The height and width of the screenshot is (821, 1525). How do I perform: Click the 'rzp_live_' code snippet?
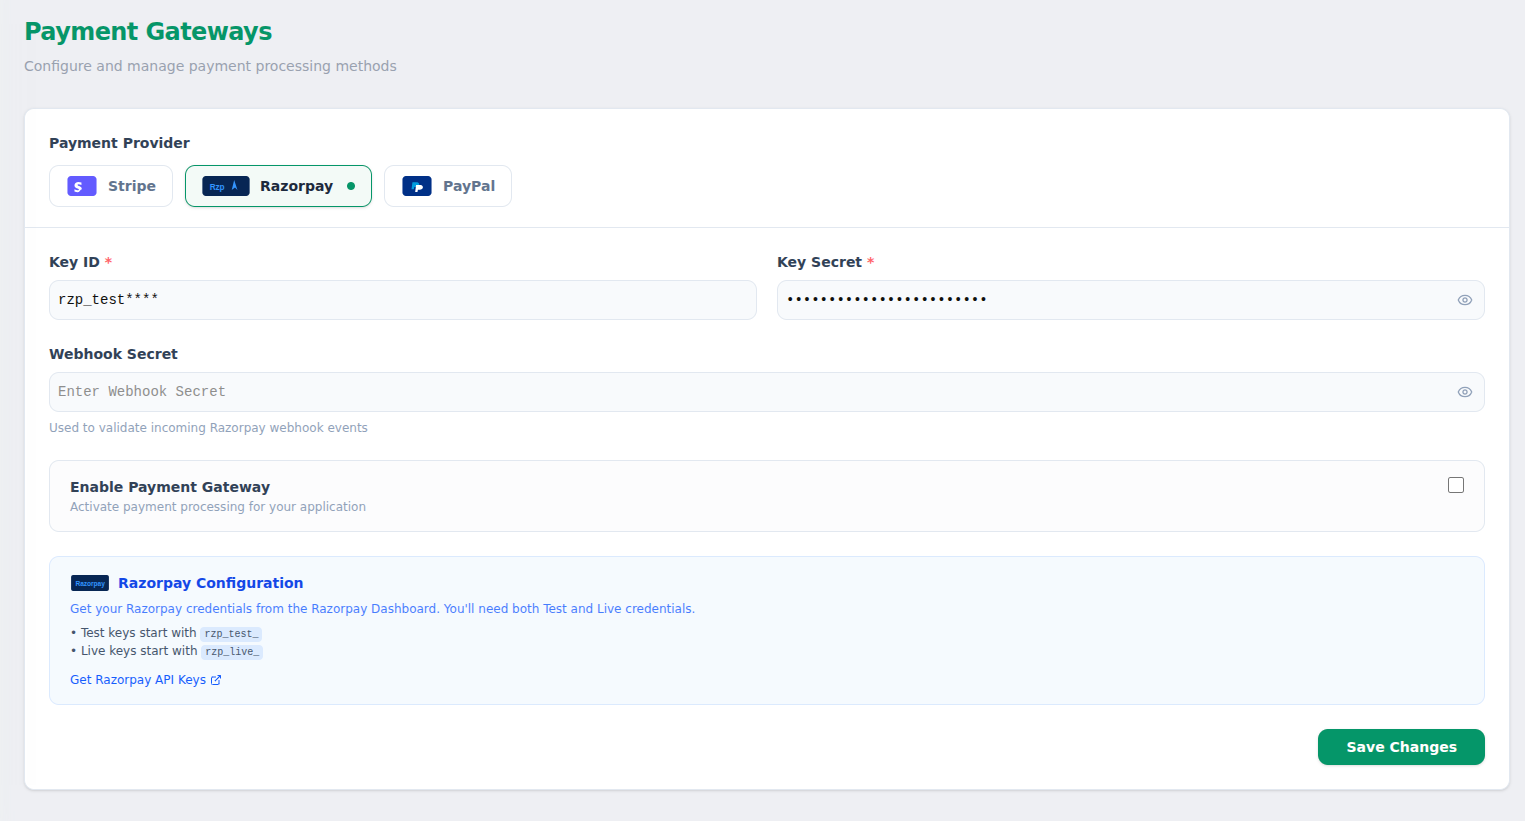tap(232, 651)
